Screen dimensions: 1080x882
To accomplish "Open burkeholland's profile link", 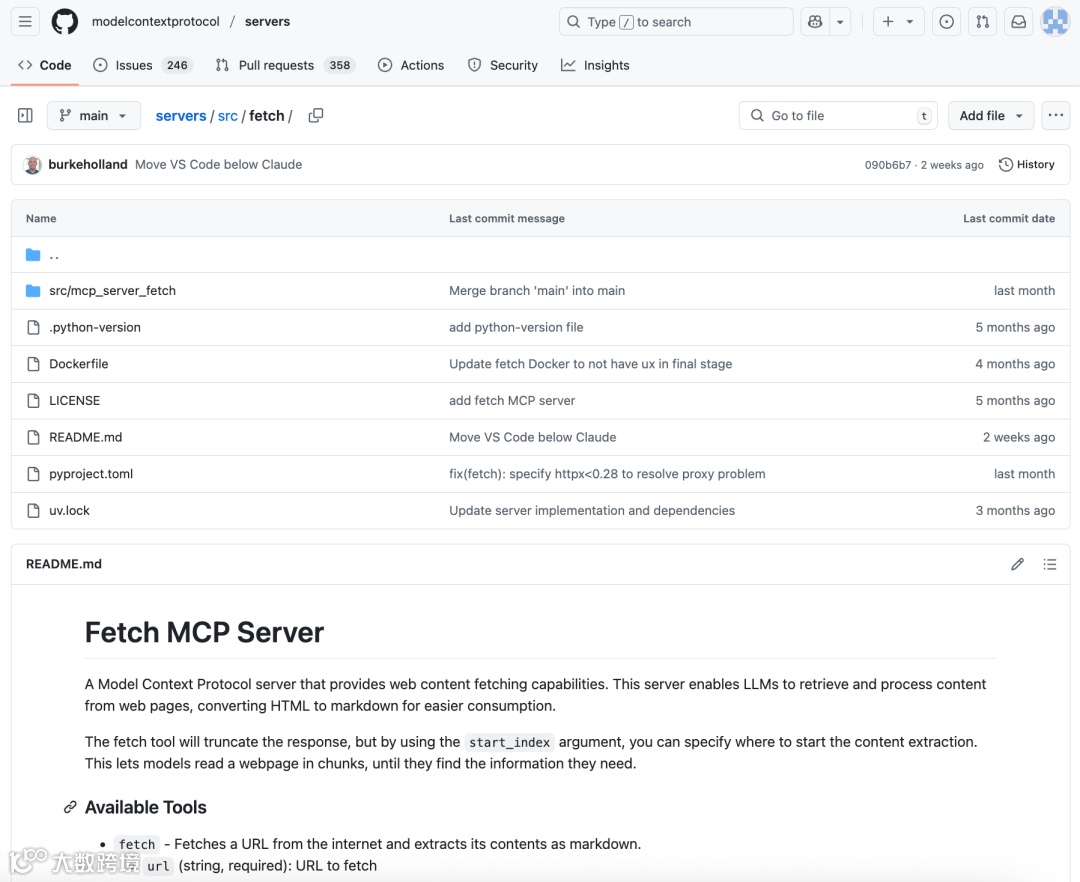I will pos(87,165).
